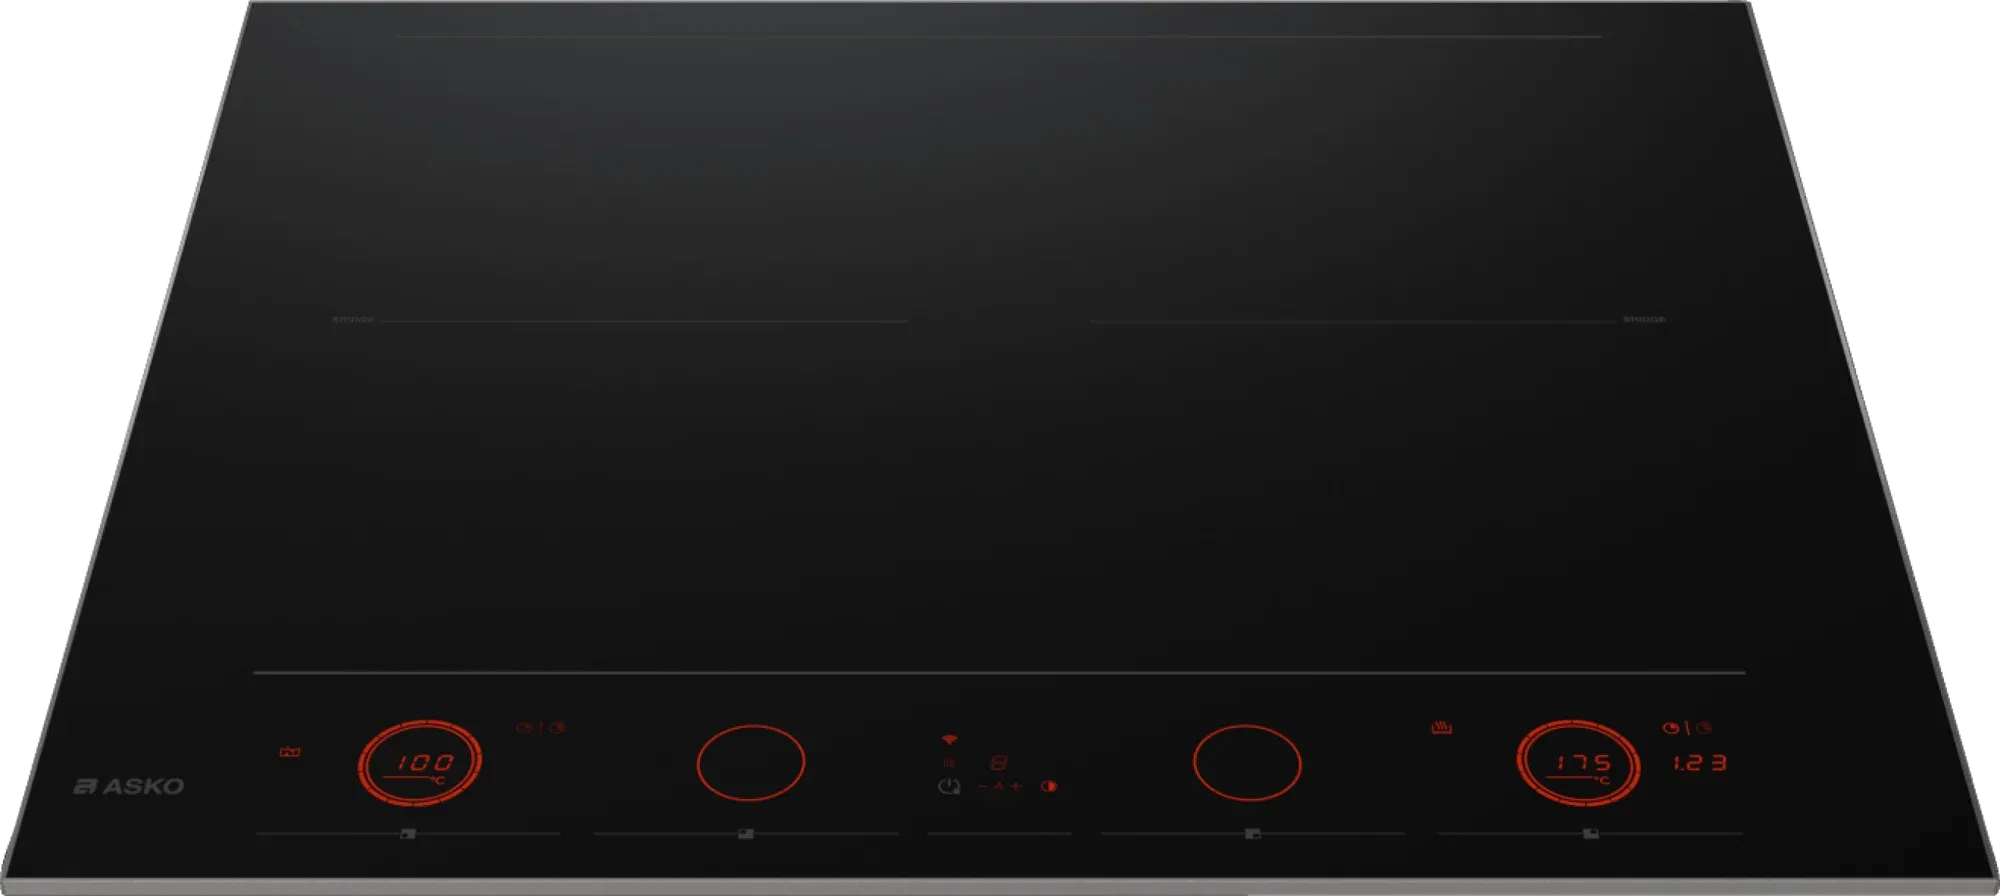Activate the empty third zone ring
This screenshot has width=2000, height=896.
pos(1247,763)
